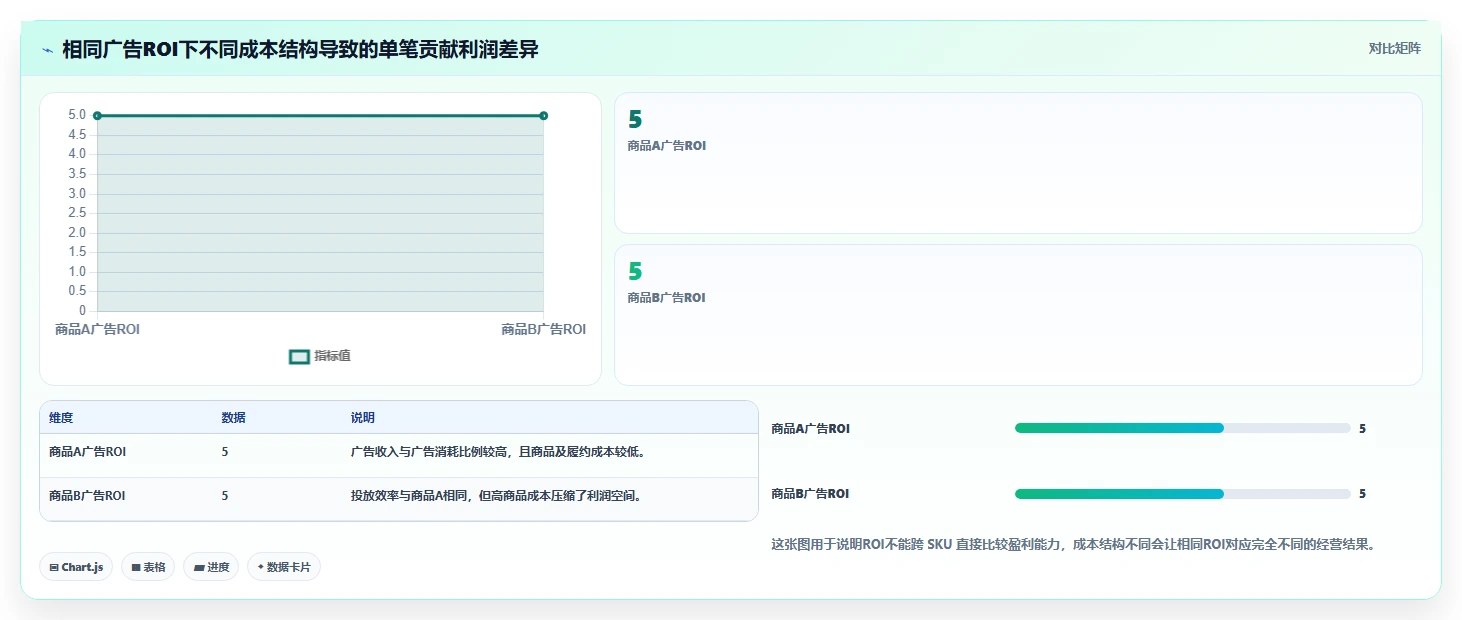1462x620 pixels.
Task: Click the 数据卡片 tag
Action: [x=284, y=567]
